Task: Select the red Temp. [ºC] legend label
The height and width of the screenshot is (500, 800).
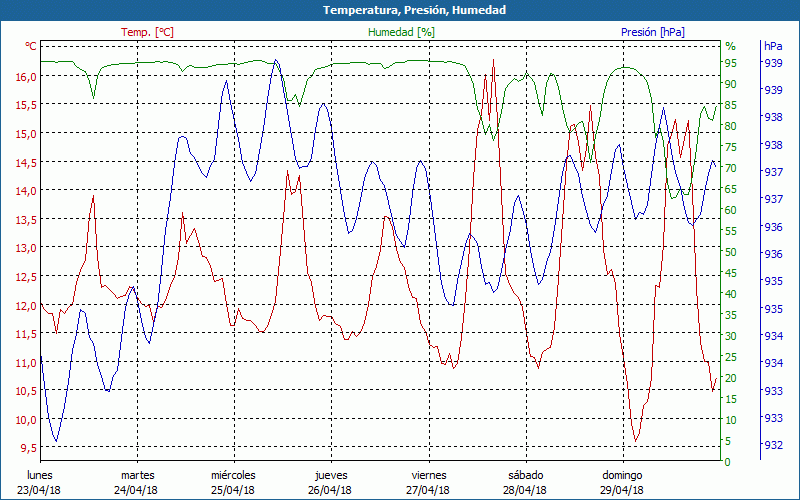Action: coord(147,32)
